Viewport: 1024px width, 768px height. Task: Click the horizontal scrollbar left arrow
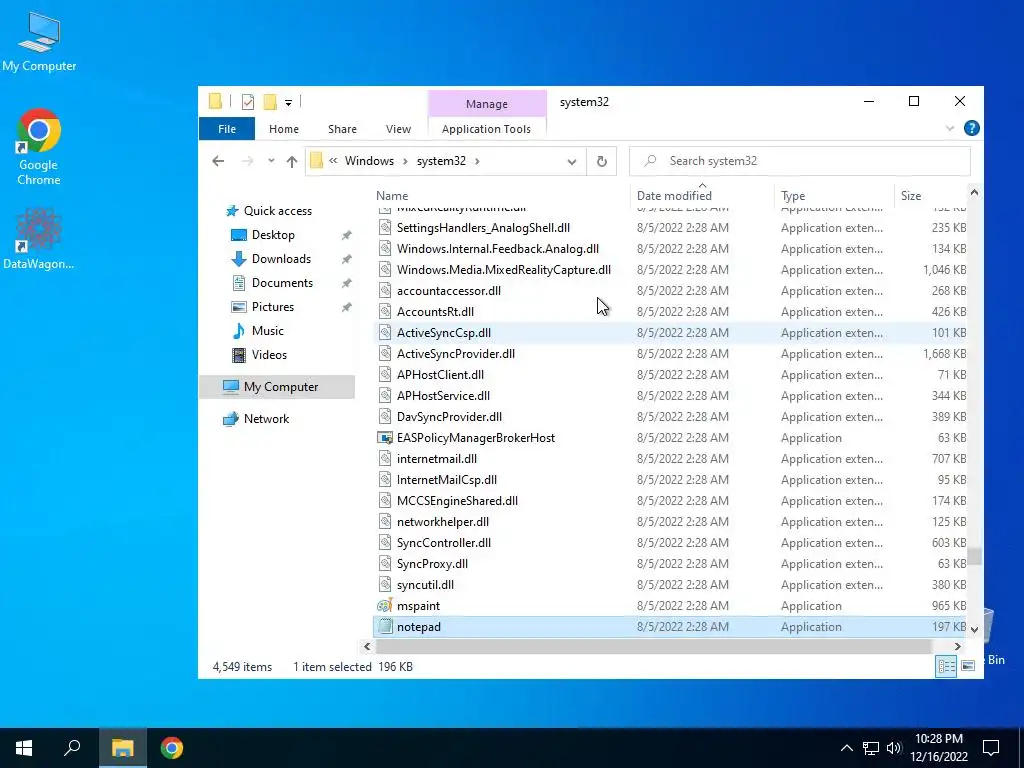coord(367,647)
